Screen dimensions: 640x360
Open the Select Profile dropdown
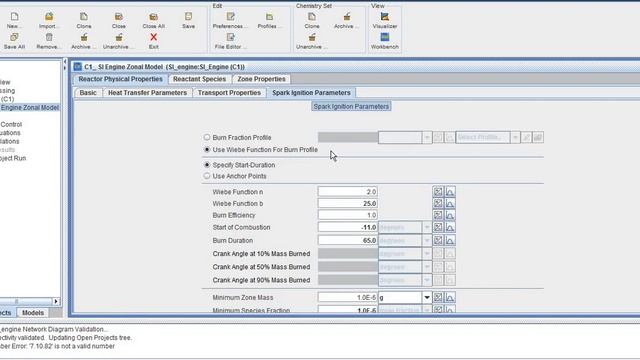coord(515,138)
